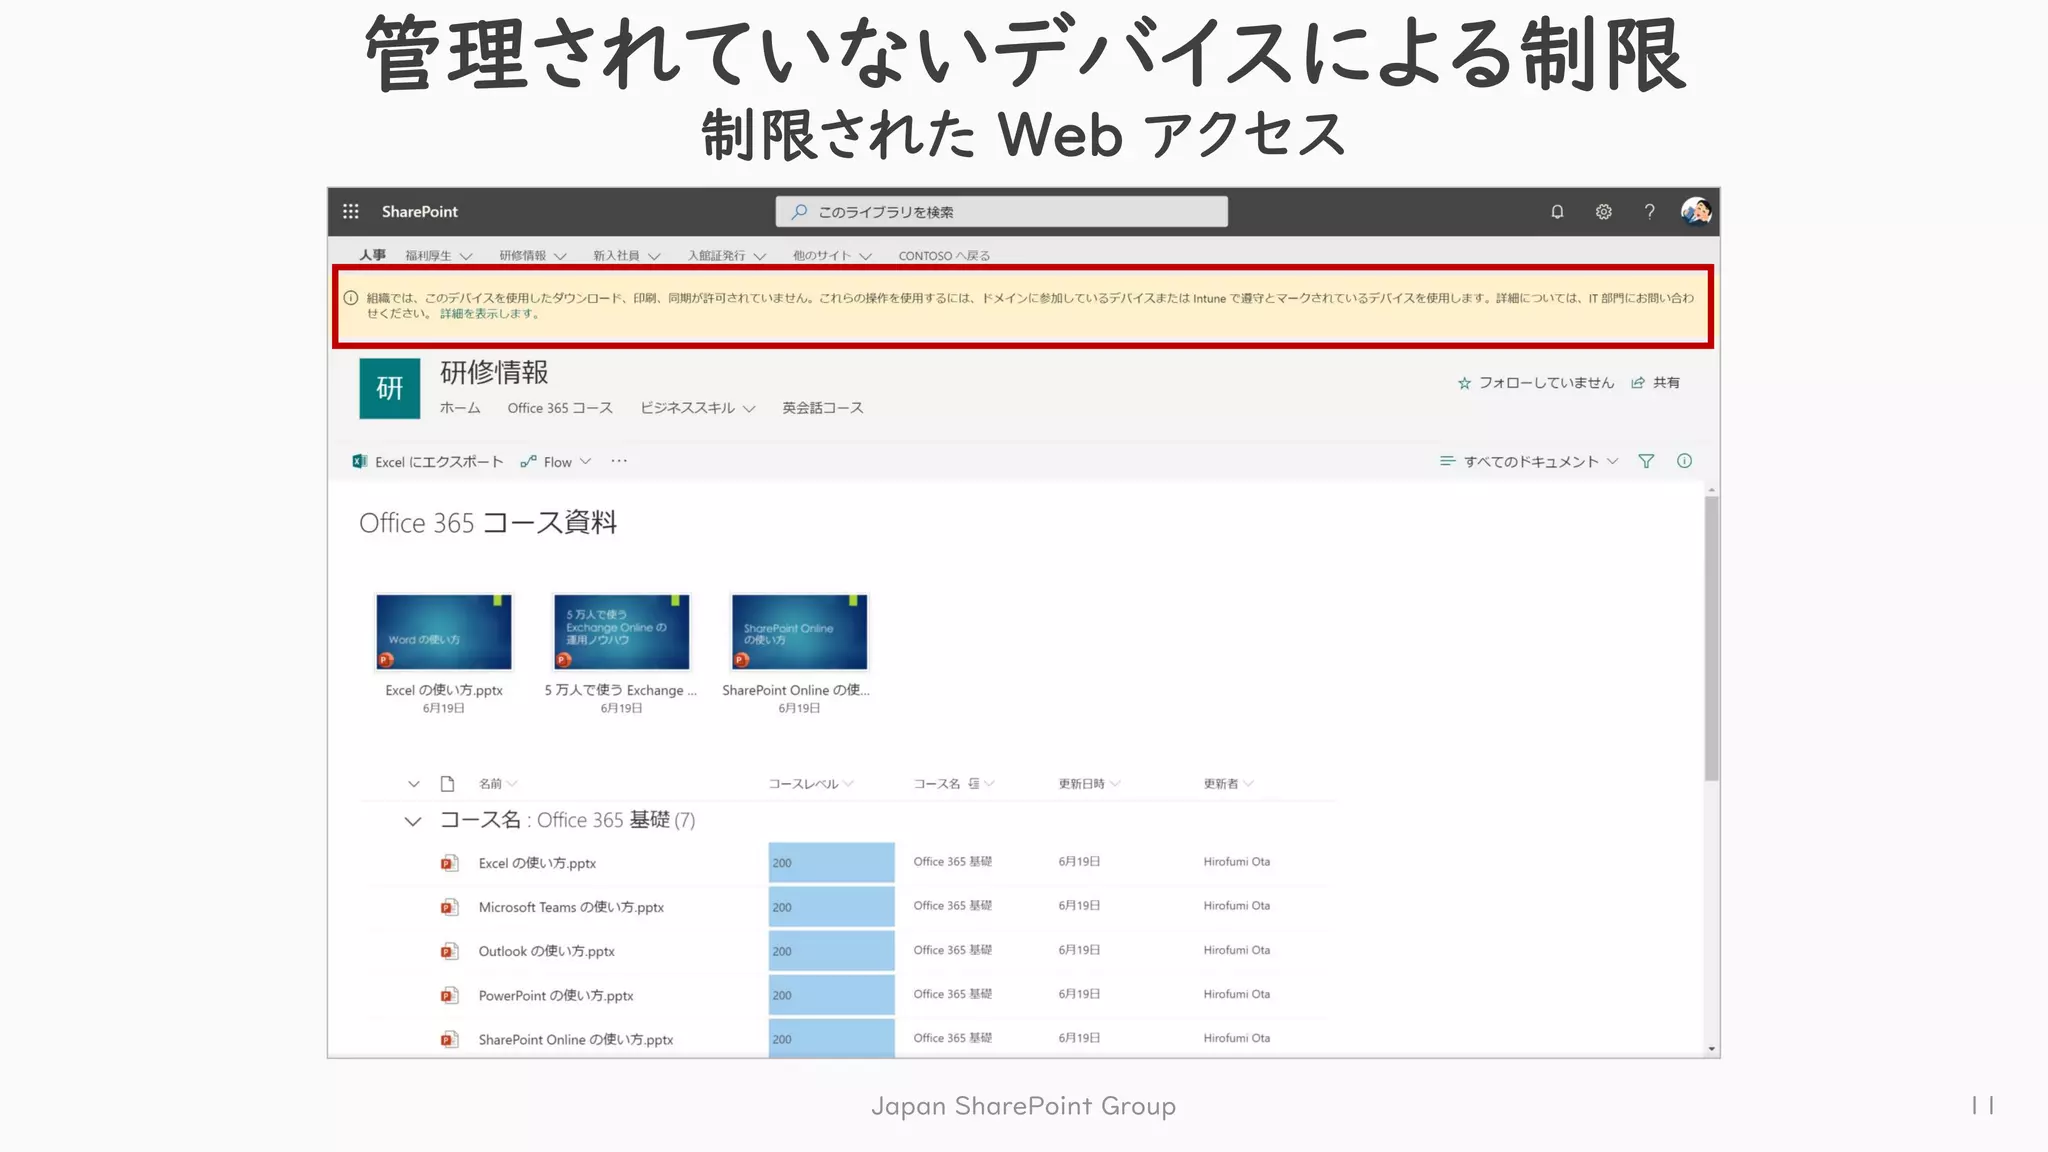Click the vertical scrollbar thumb
Image resolution: width=2048 pixels, height=1152 pixels.
click(1712, 640)
